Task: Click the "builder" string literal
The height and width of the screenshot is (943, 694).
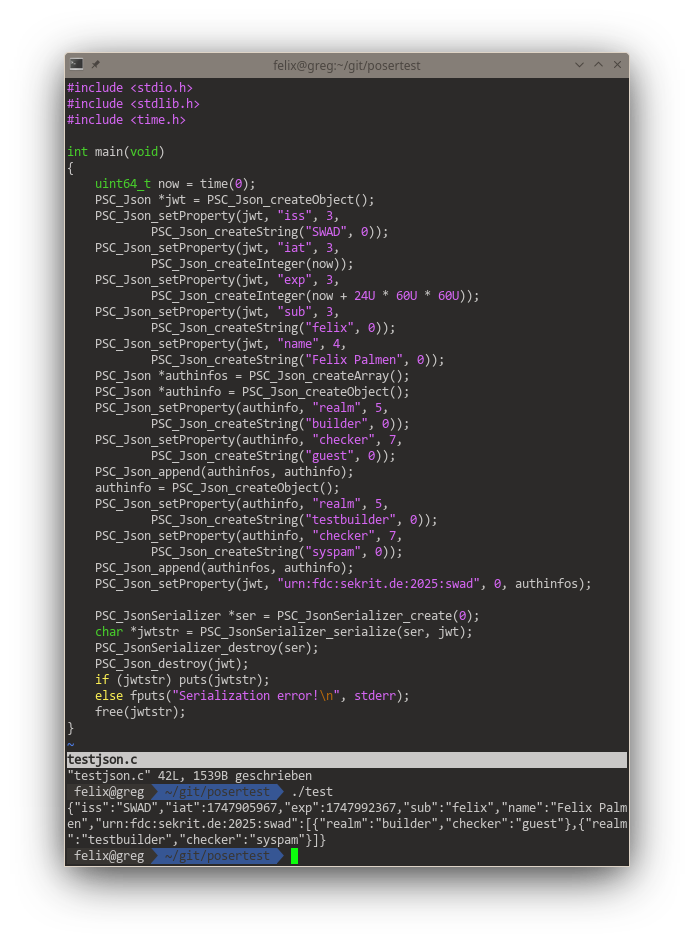Action: click(337, 424)
